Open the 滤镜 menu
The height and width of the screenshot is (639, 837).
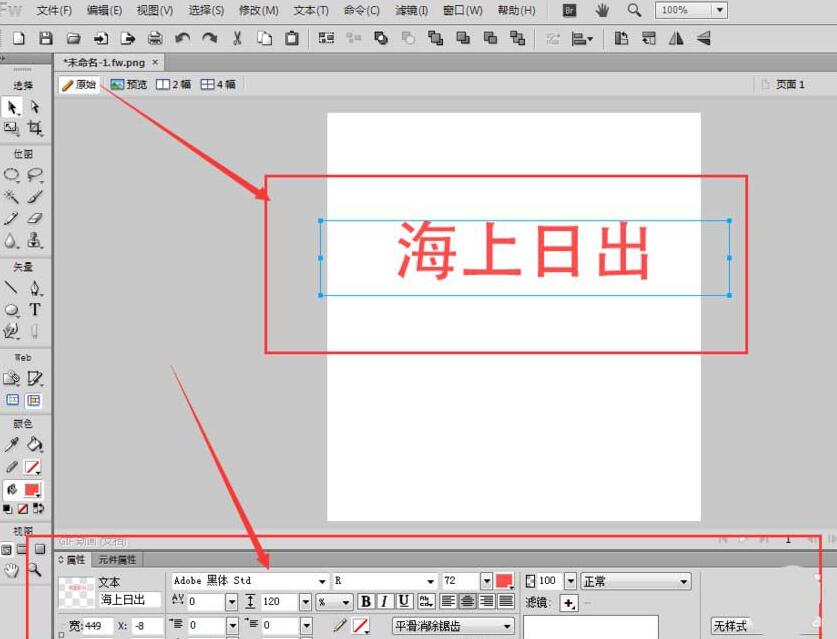[412, 10]
